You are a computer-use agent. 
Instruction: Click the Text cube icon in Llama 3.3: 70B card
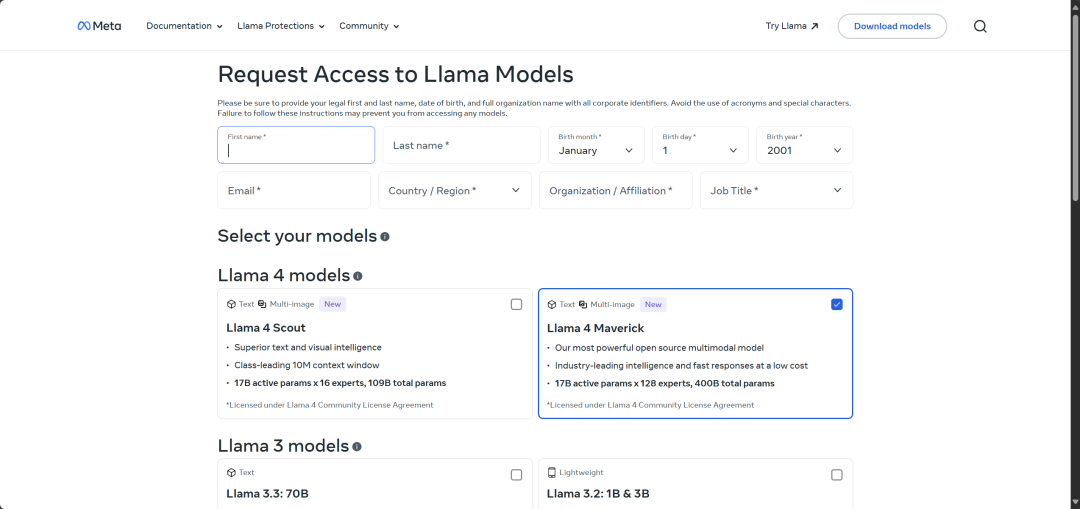point(231,472)
